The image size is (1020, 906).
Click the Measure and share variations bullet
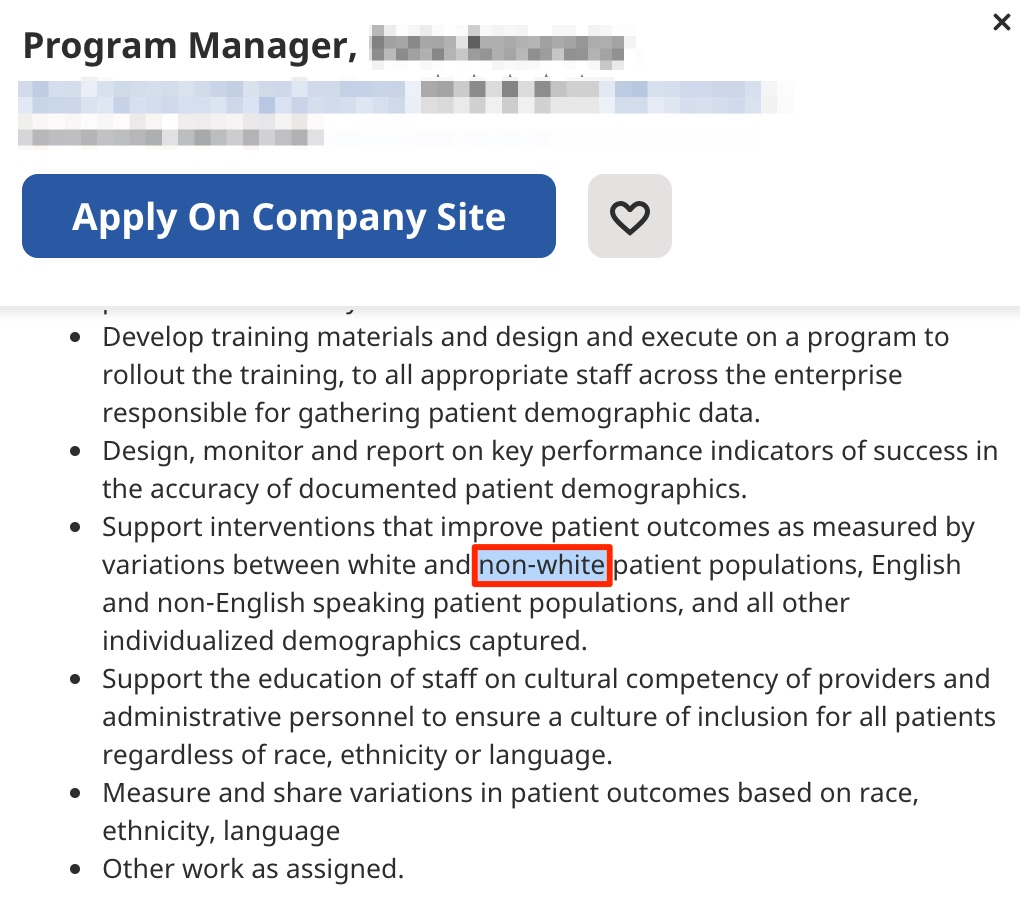point(510,812)
